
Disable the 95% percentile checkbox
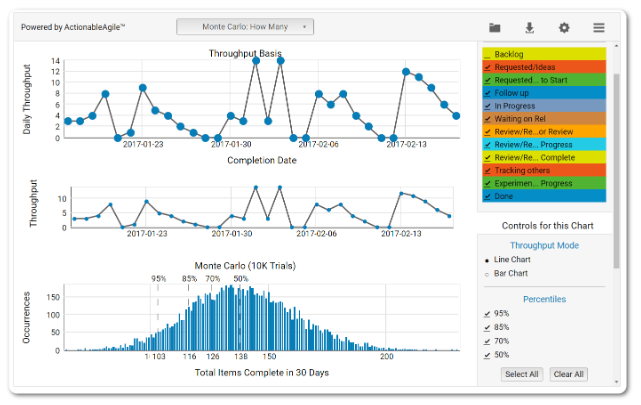click(x=487, y=313)
